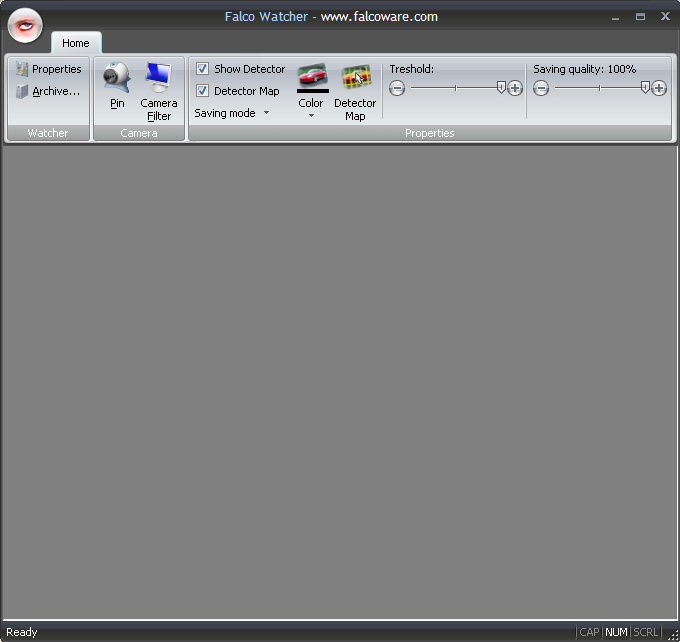Maximize the Falco Watcher window
Screen dimensions: 680x642
(640, 16)
